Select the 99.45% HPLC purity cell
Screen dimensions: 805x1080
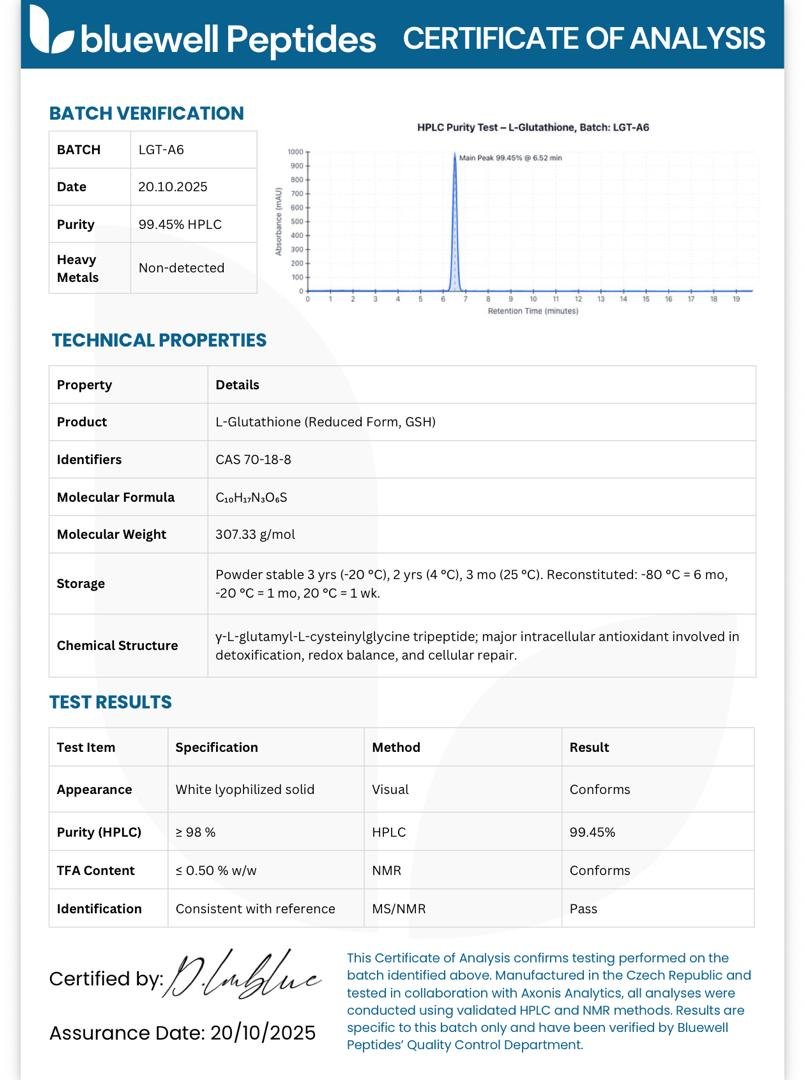point(194,224)
